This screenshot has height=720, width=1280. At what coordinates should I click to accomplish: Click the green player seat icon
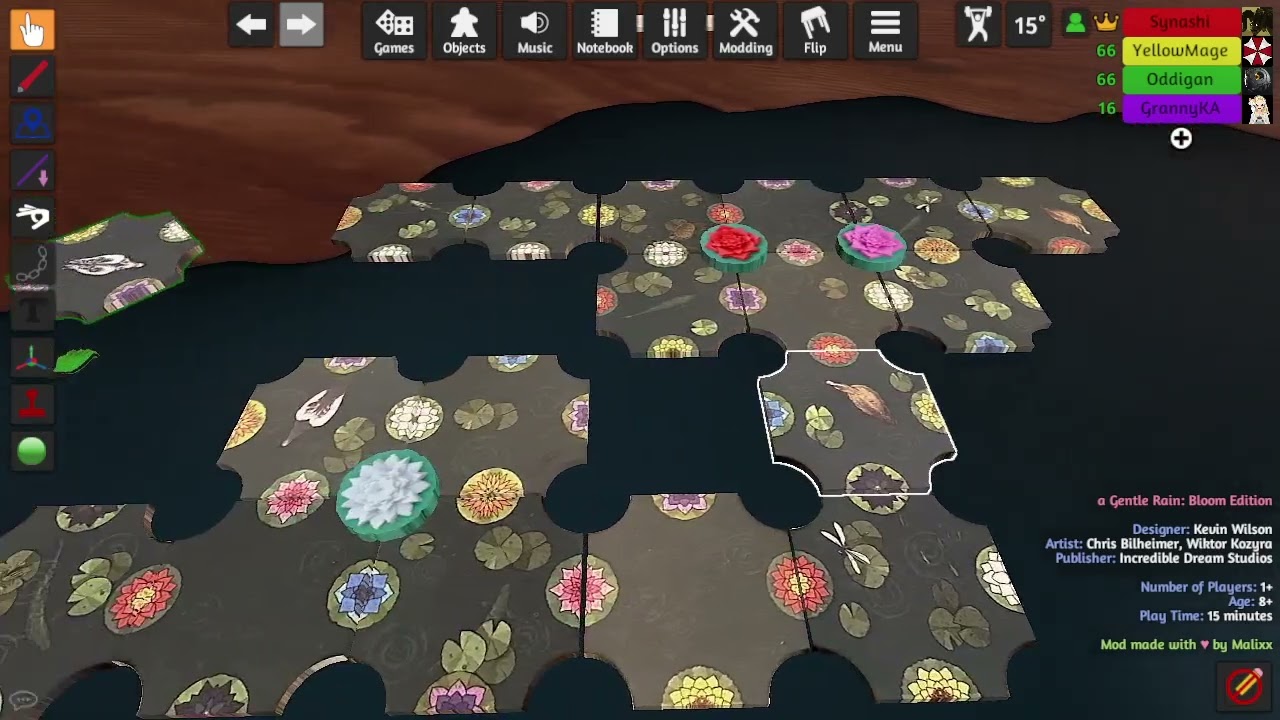[x=1076, y=22]
